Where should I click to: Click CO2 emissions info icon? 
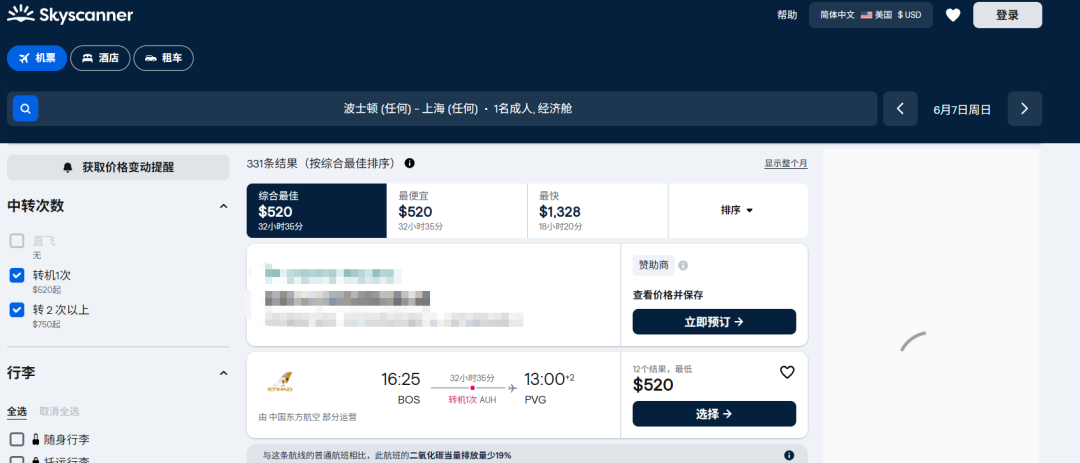click(789, 455)
